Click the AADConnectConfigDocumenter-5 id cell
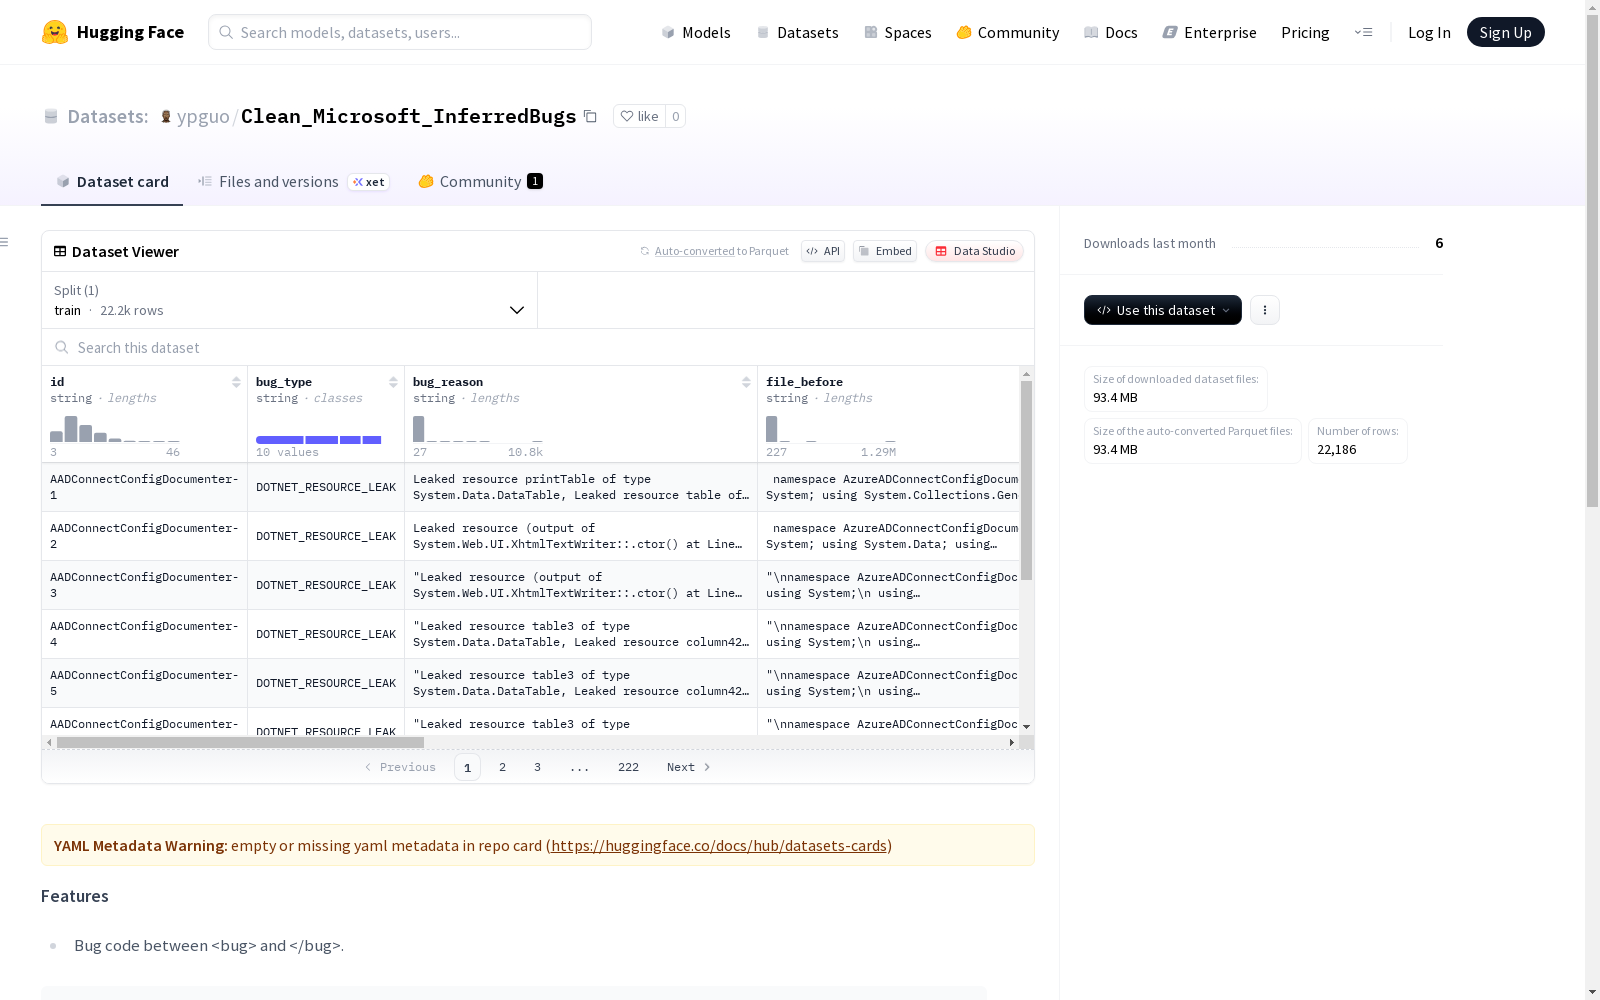The height and width of the screenshot is (1000, 1600). [144, 683]
